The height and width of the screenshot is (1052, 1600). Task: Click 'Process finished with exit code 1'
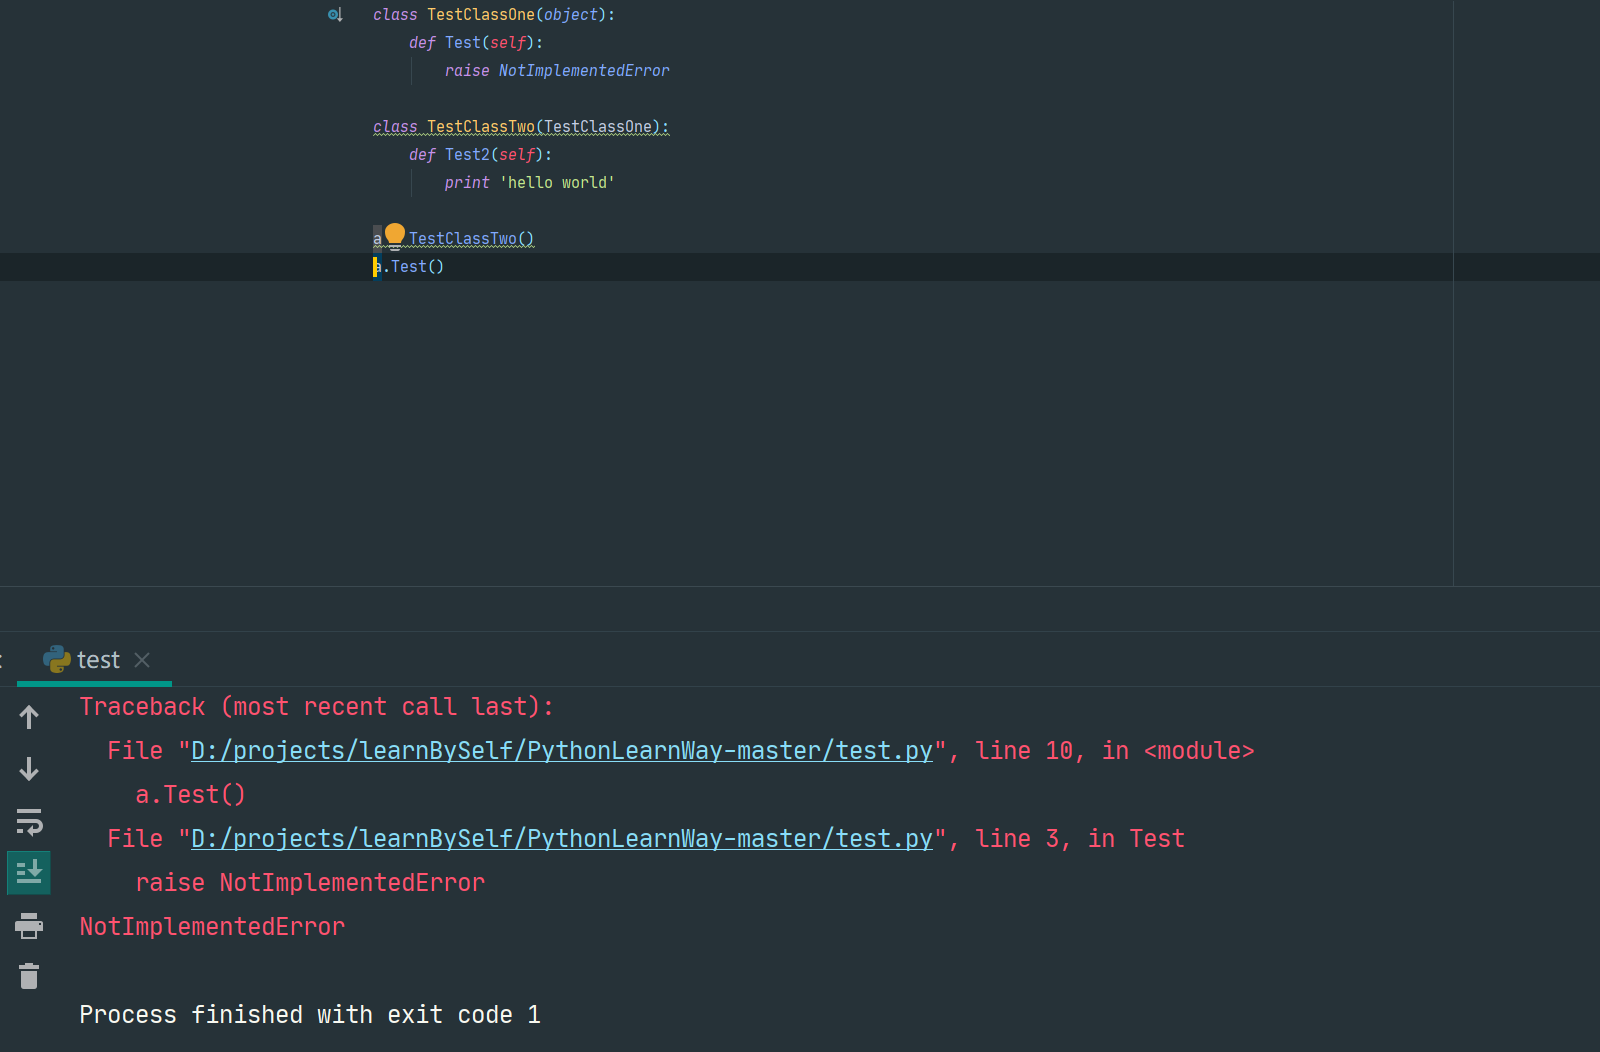[x=310, y=1015]
